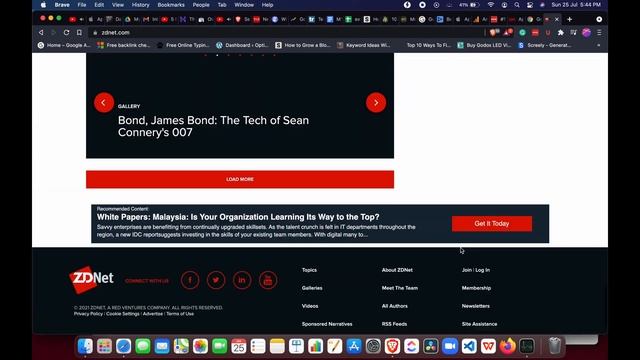Open Calendar app in Dock
The height and width of the screenshot is (360, 640).
point(239,346)
